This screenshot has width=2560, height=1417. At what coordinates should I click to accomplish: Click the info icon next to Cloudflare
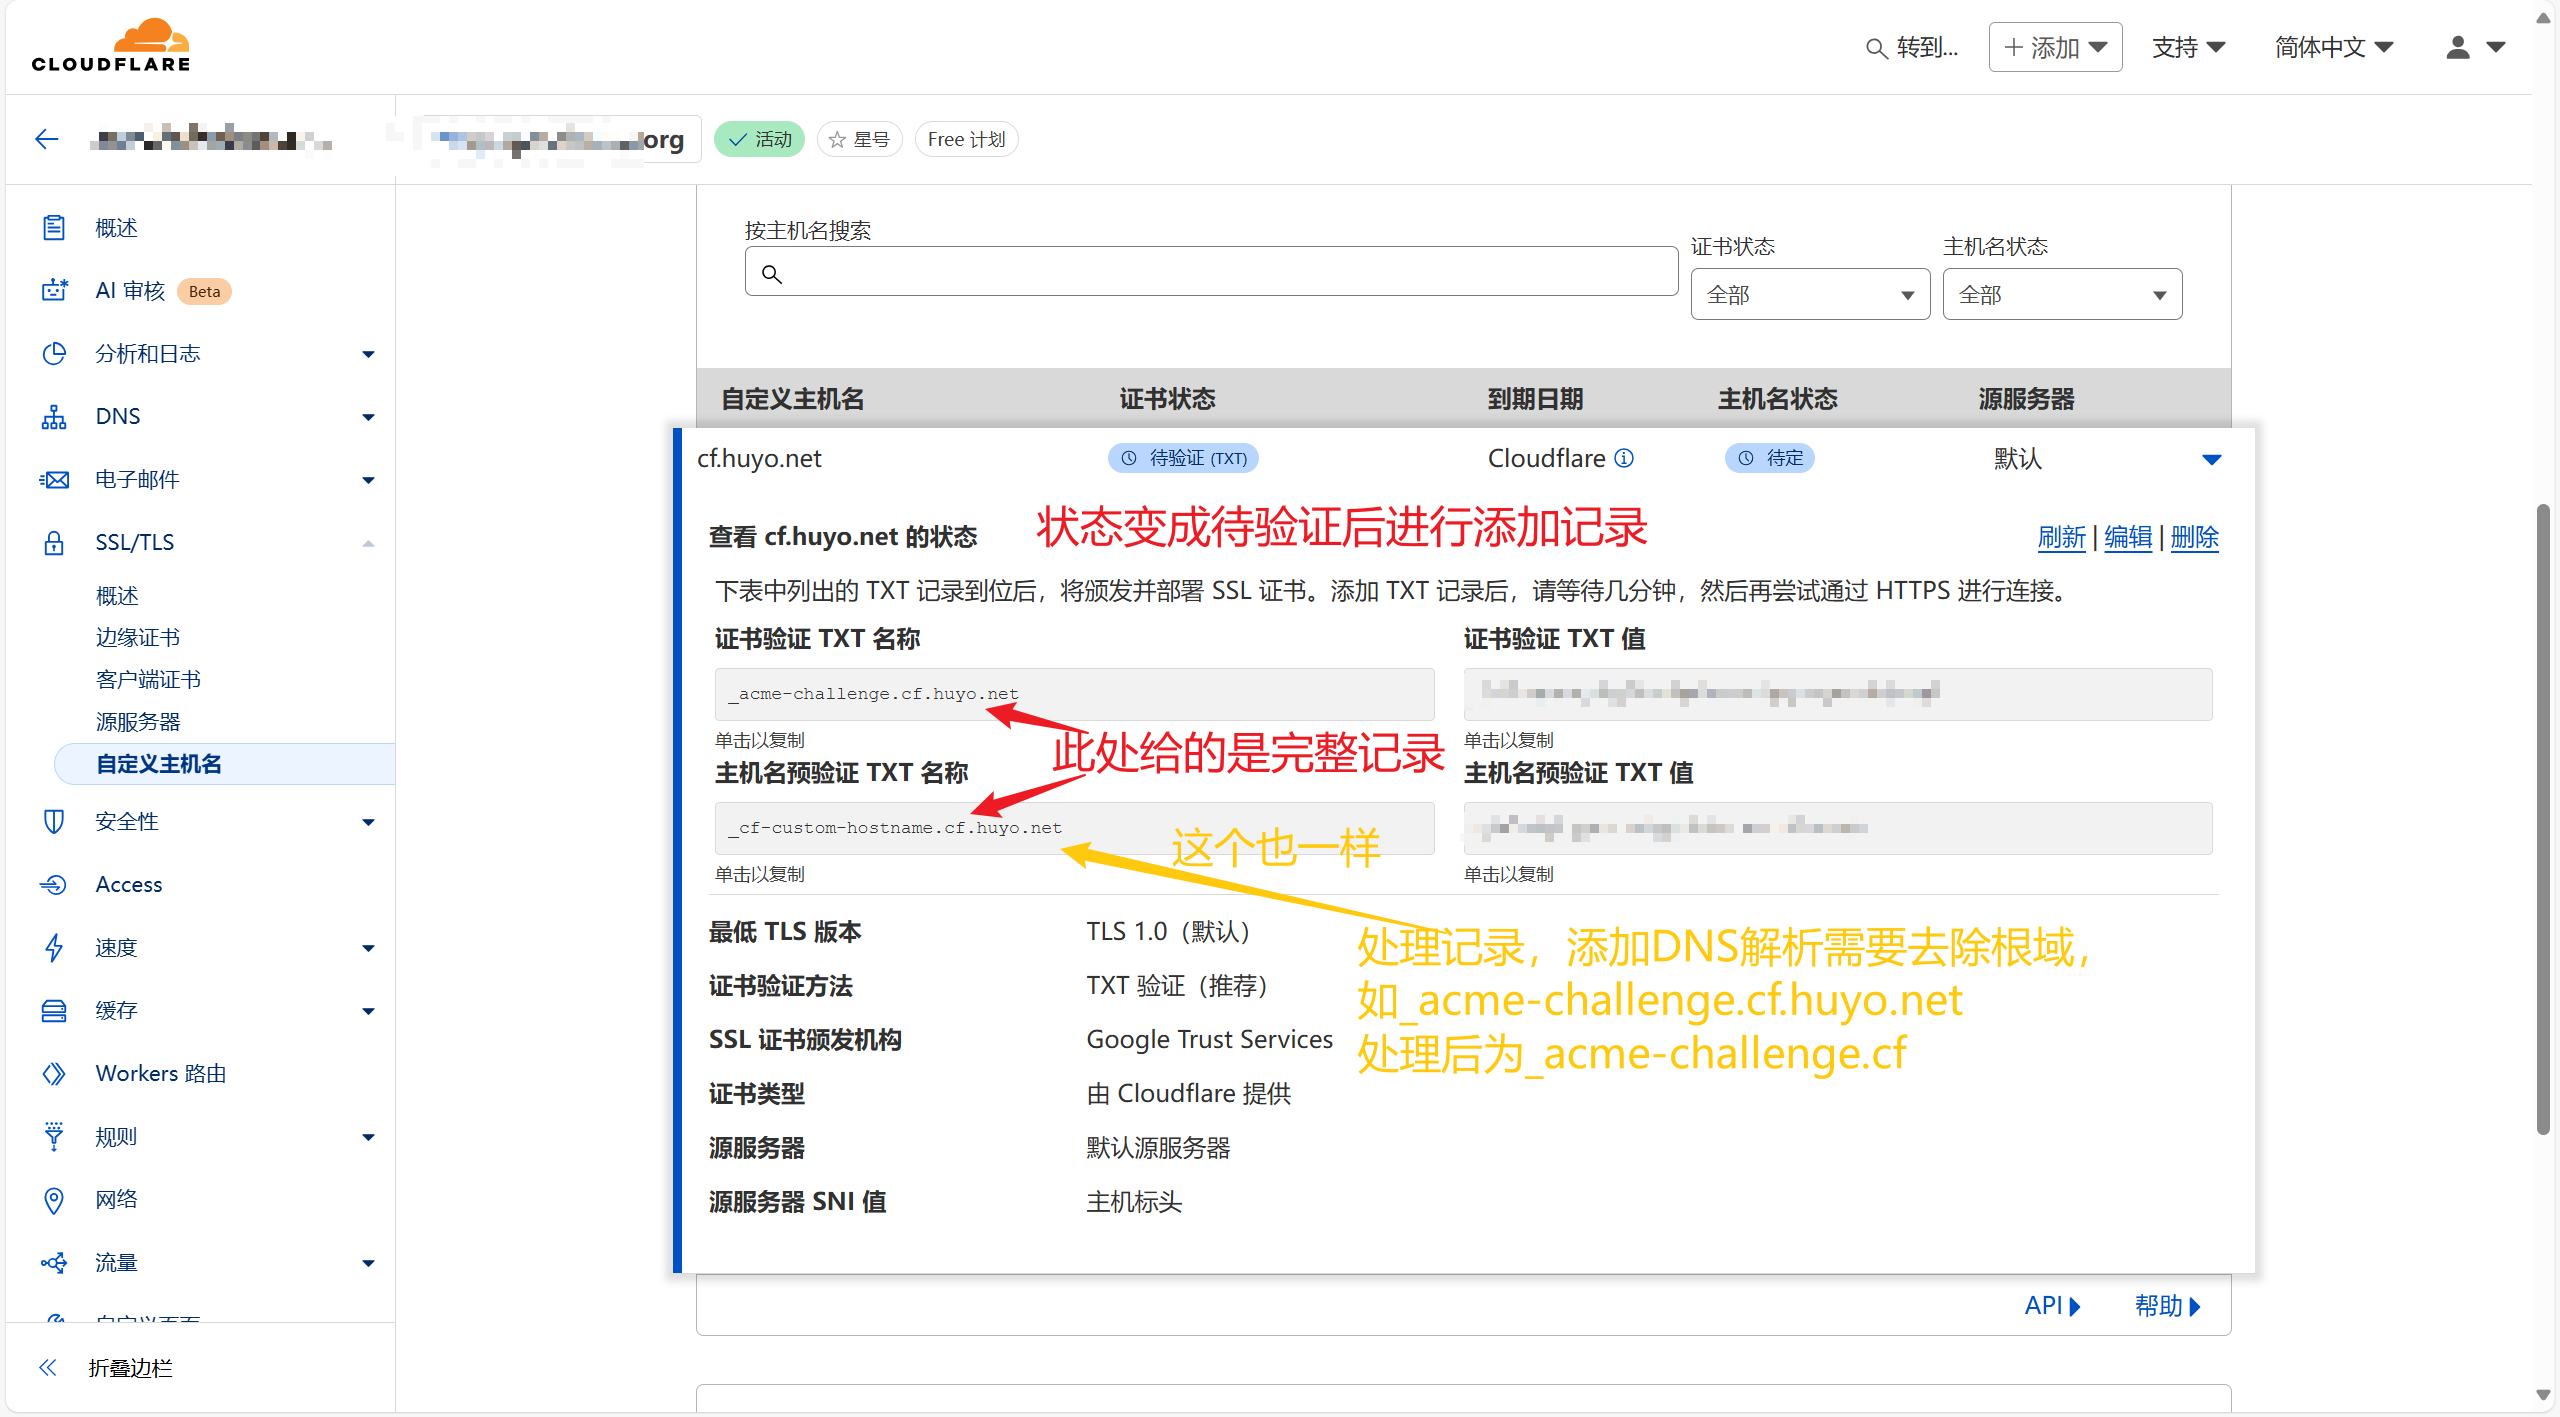click(x=1625, y=458)
